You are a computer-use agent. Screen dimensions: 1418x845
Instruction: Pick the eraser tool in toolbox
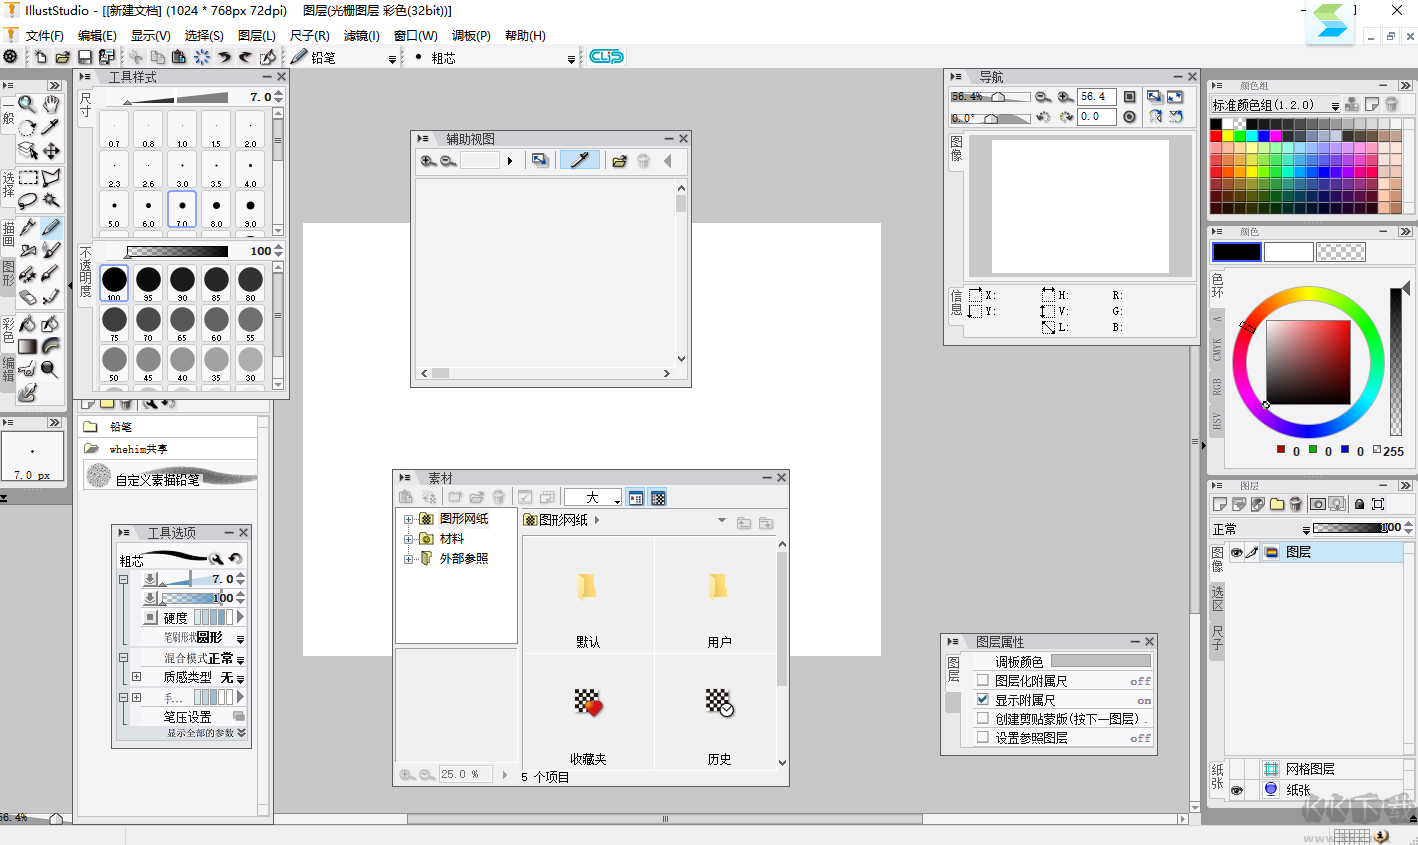pos(27,297)
